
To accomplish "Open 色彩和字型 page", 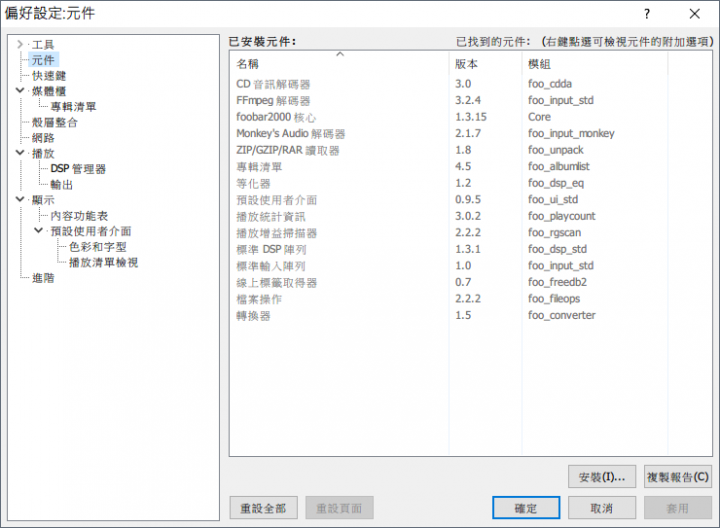I will (x=98, y=247).
